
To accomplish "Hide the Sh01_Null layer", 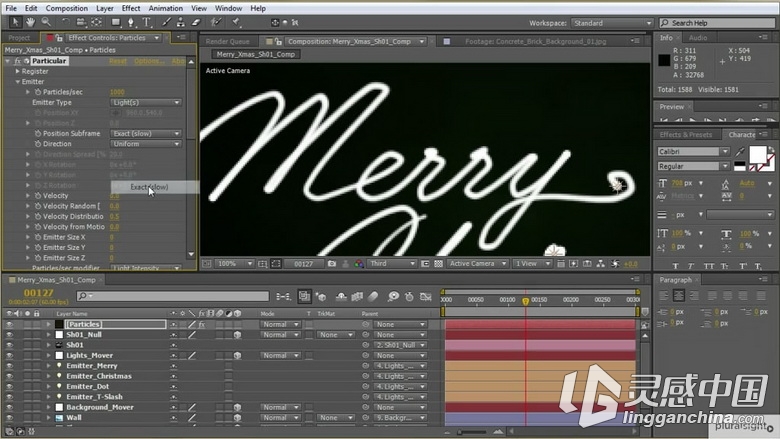I will 9,335.
